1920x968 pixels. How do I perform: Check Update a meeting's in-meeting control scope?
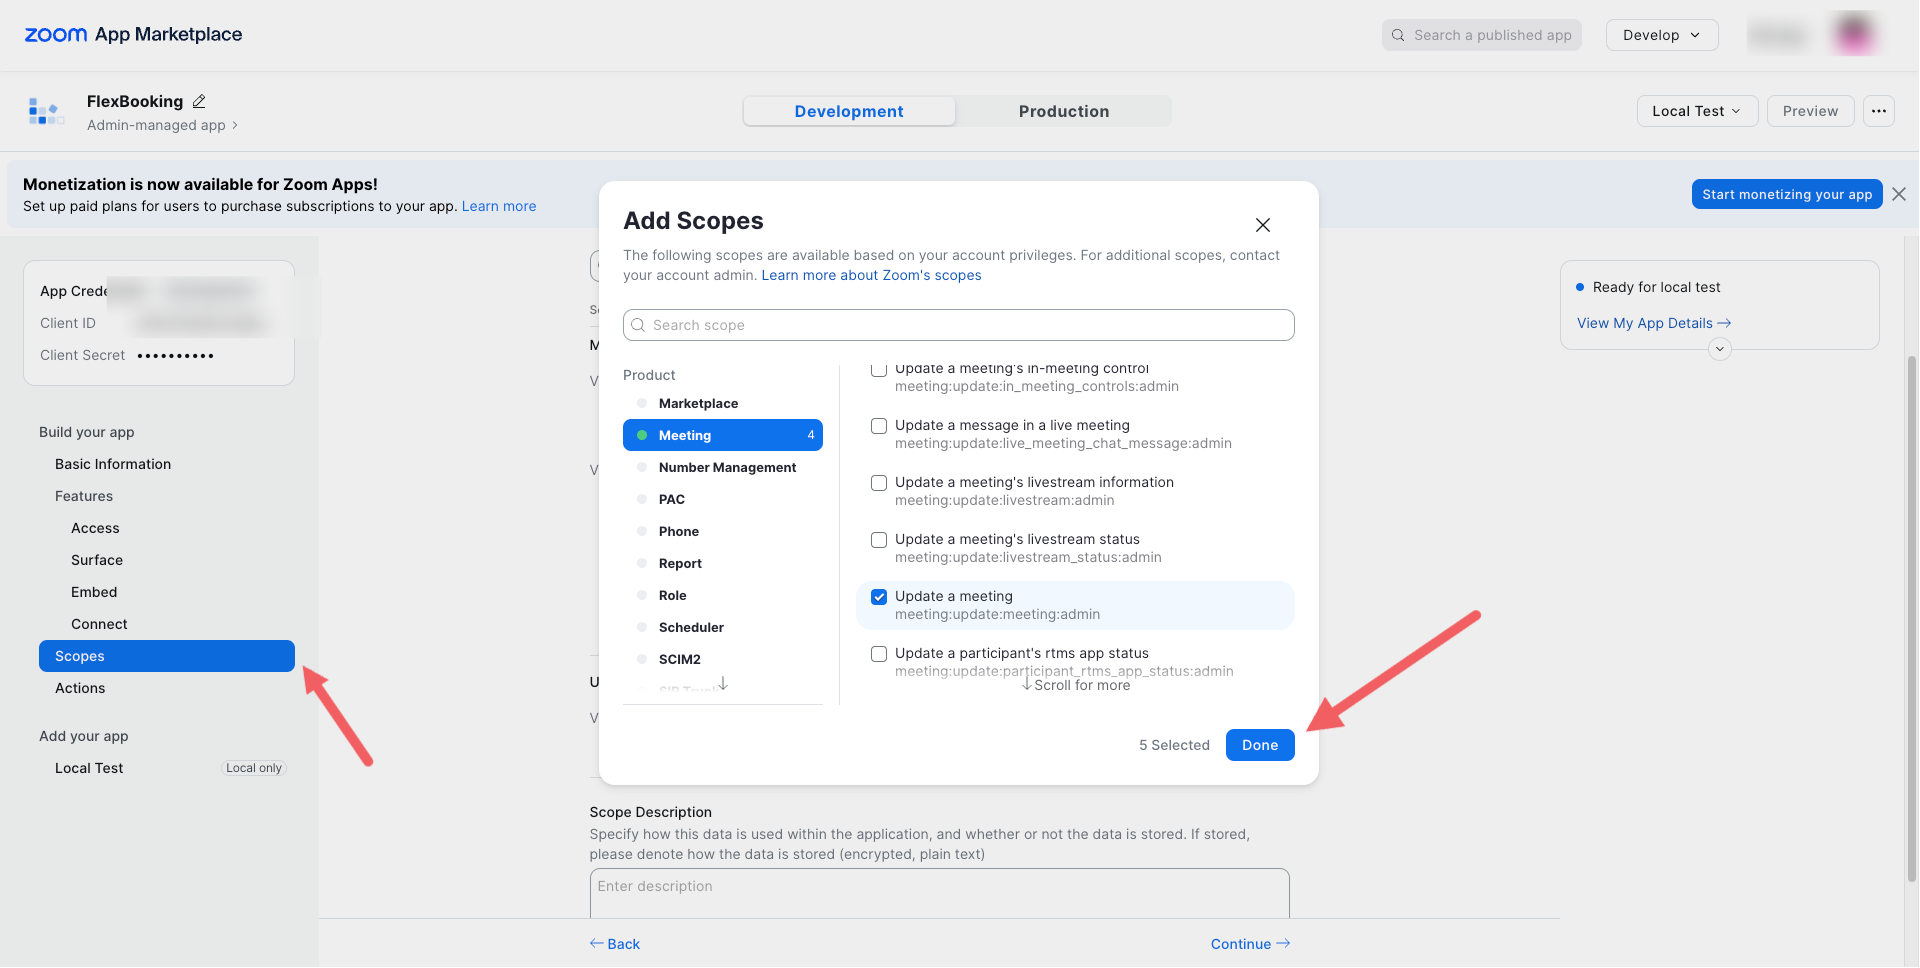879,370
